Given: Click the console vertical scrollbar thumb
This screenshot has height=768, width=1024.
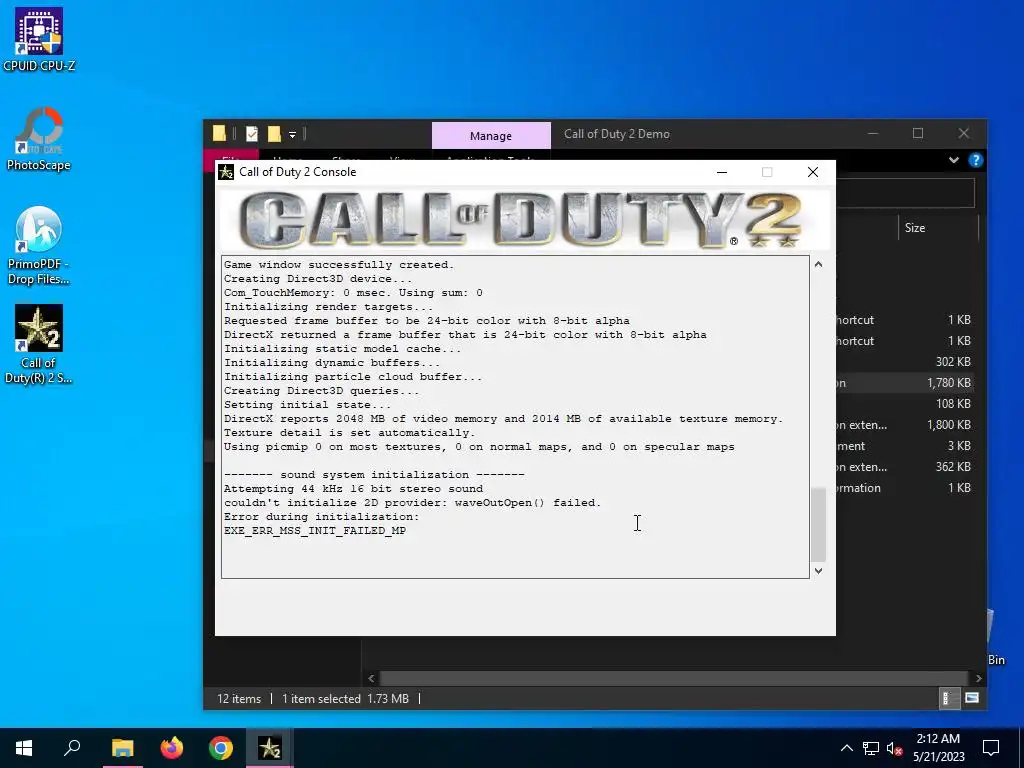Looking at the screenshot, I should point(818,524).
